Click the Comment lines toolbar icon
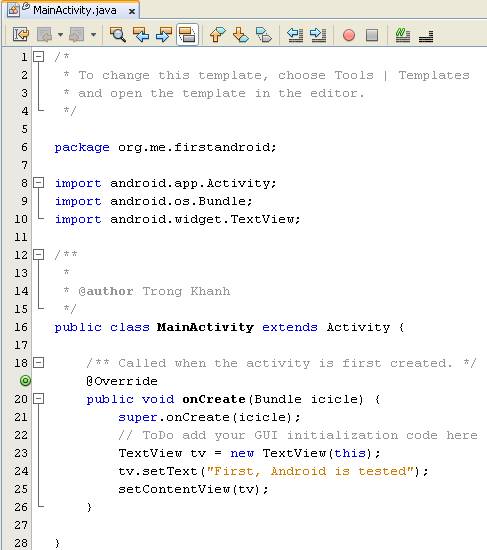The width and height of the screenshot is (487, 550). point(403,34)
